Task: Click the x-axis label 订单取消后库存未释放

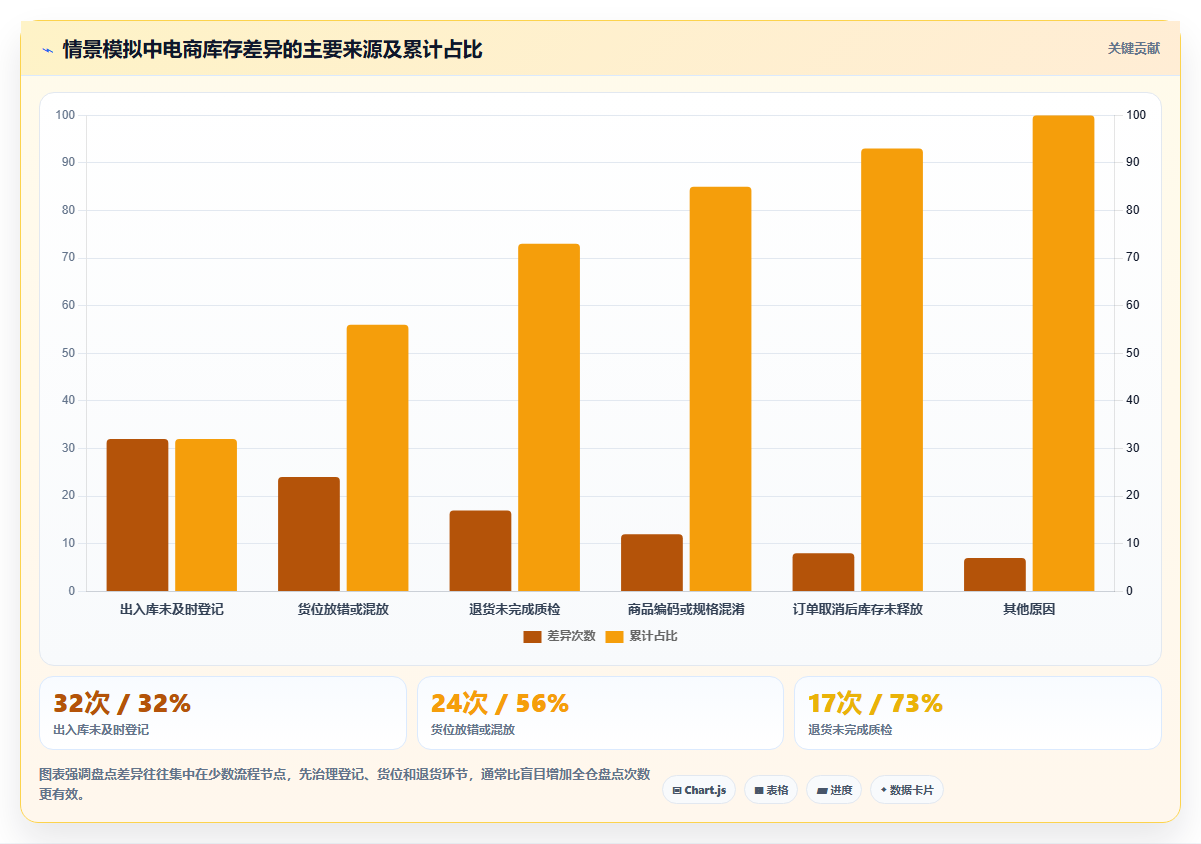Action: point(858,609)
